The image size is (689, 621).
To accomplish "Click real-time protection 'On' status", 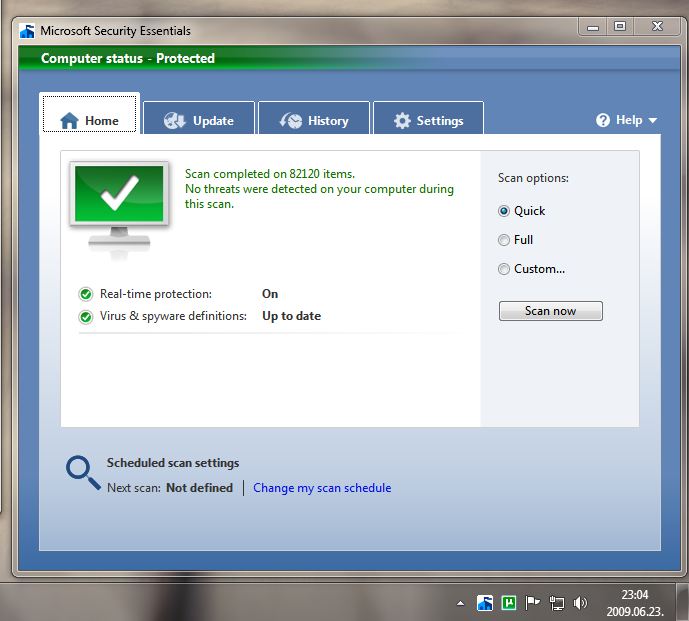I will tap(270, 294).
